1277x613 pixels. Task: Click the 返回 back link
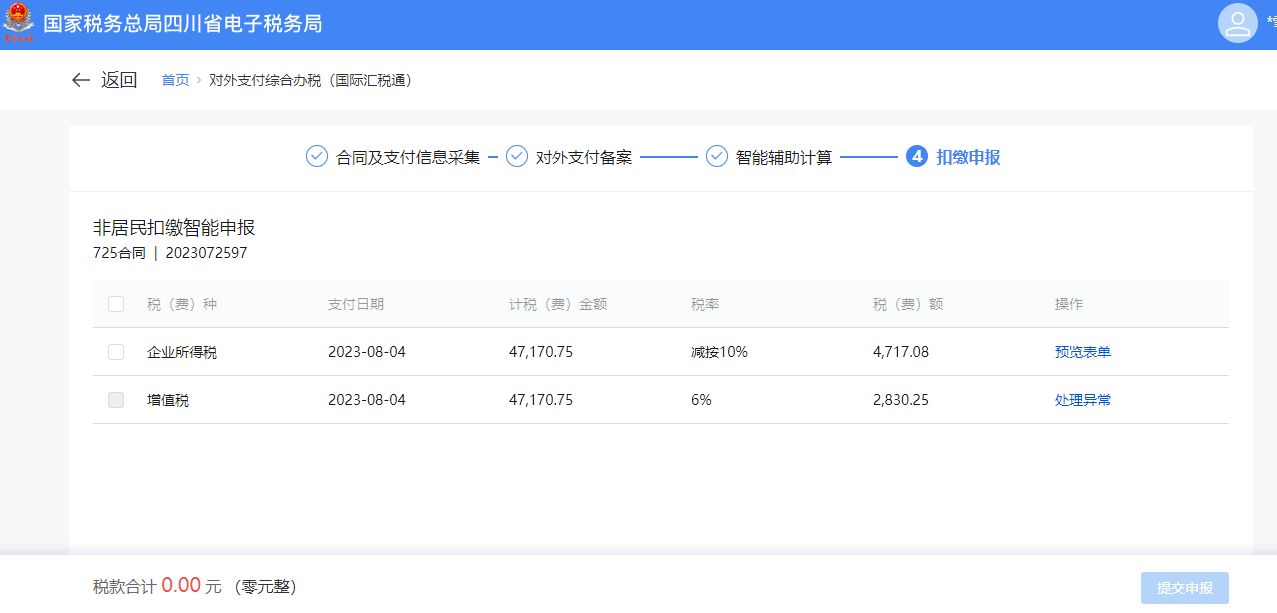(x=119, y=80)
